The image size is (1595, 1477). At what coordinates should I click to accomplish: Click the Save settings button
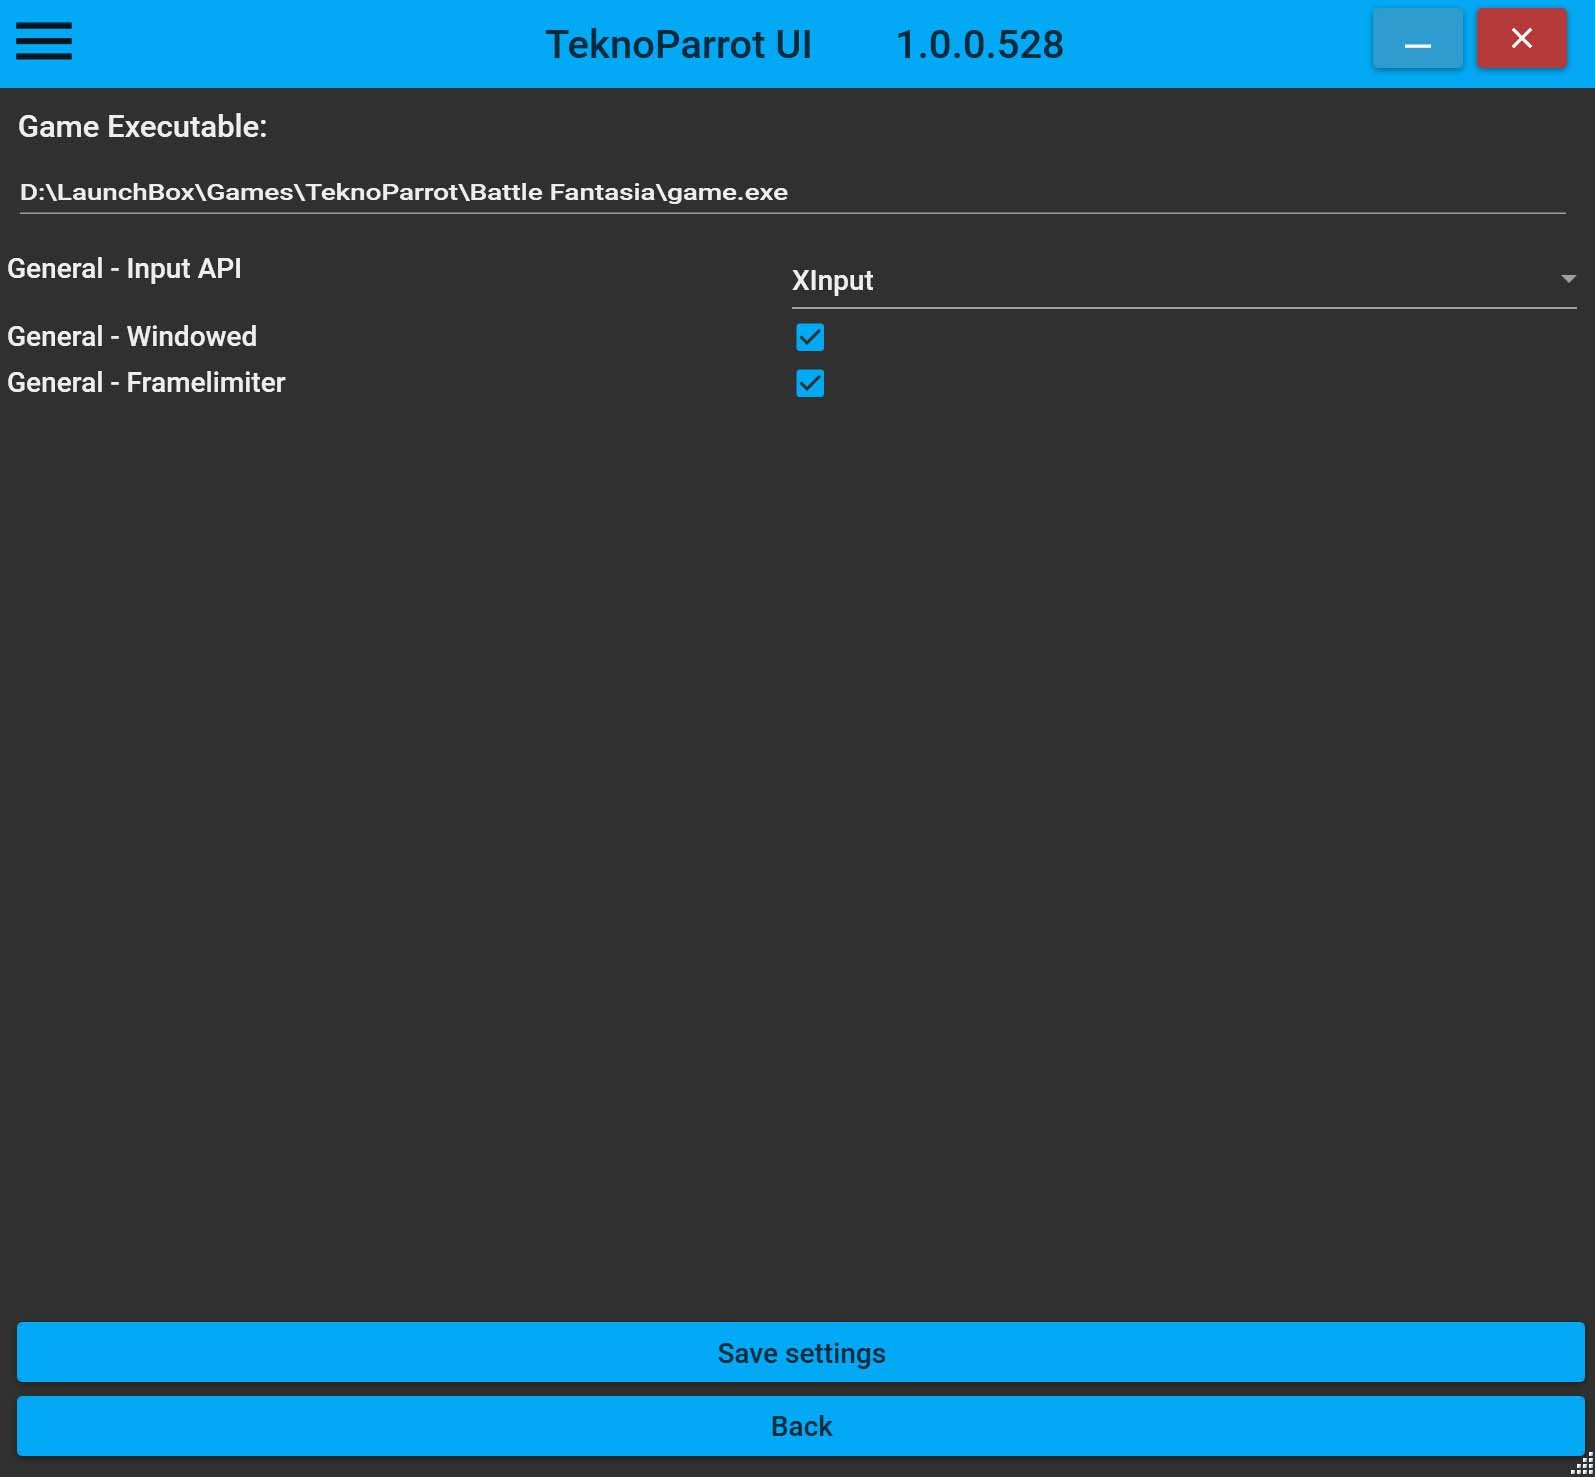pyautogui.click(x=801, y=1352)
